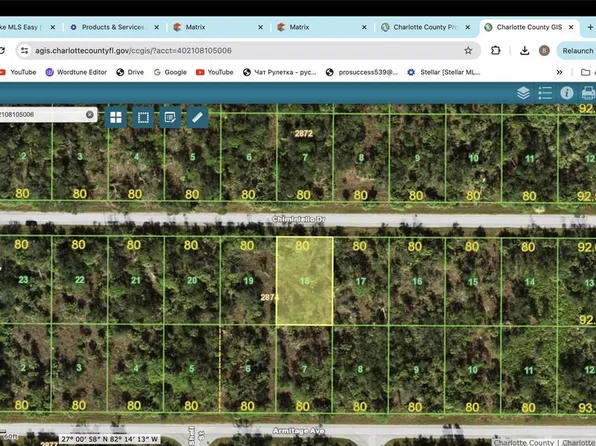This screenshot has width=596, height=446.
Task: Open browser downloads icon
Action: (x=525, y=51)
